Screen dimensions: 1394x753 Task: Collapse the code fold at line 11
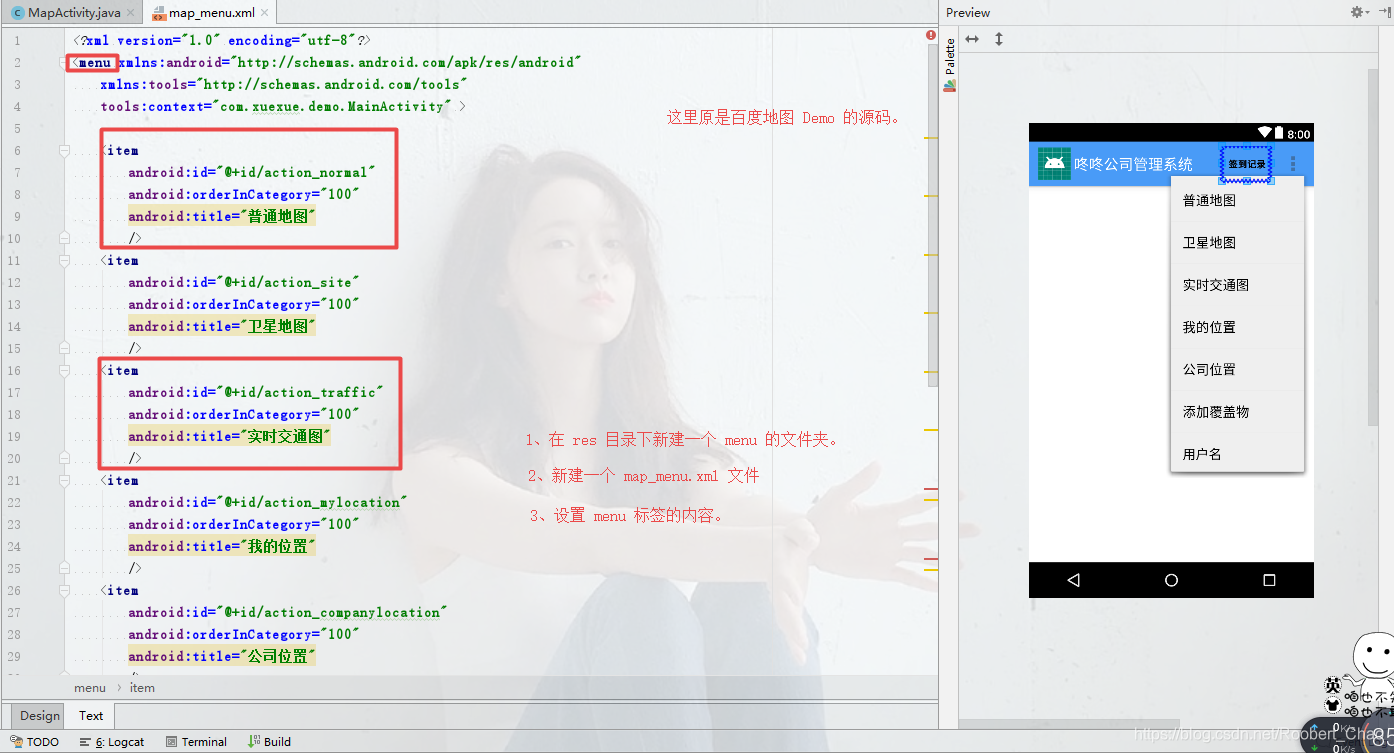[62, 260]
